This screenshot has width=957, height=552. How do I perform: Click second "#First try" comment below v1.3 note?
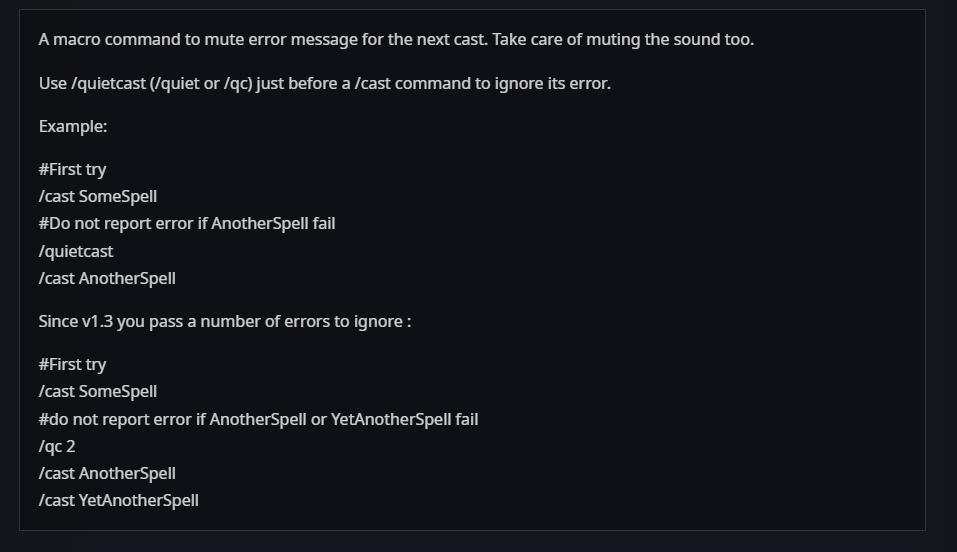coord(72,364)
